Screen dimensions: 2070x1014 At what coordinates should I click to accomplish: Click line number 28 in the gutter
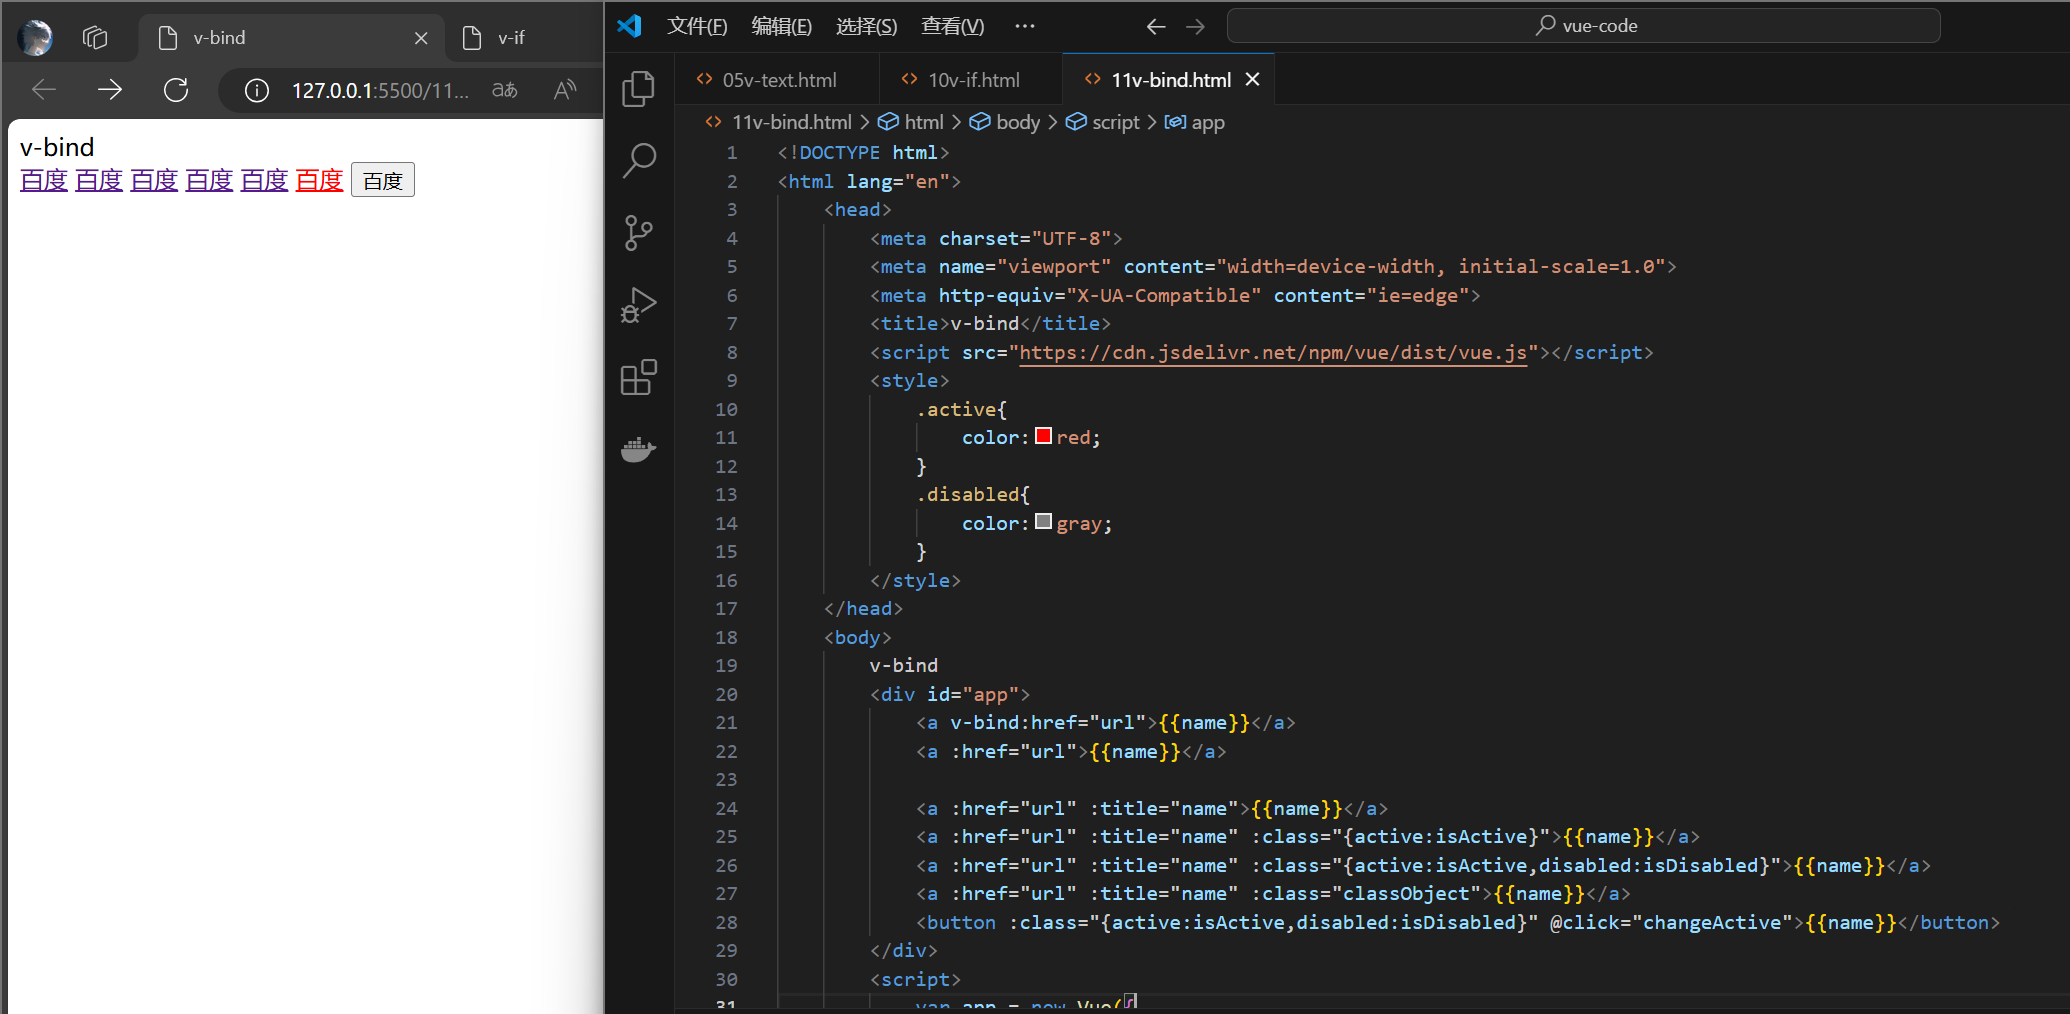click(726, 922)
